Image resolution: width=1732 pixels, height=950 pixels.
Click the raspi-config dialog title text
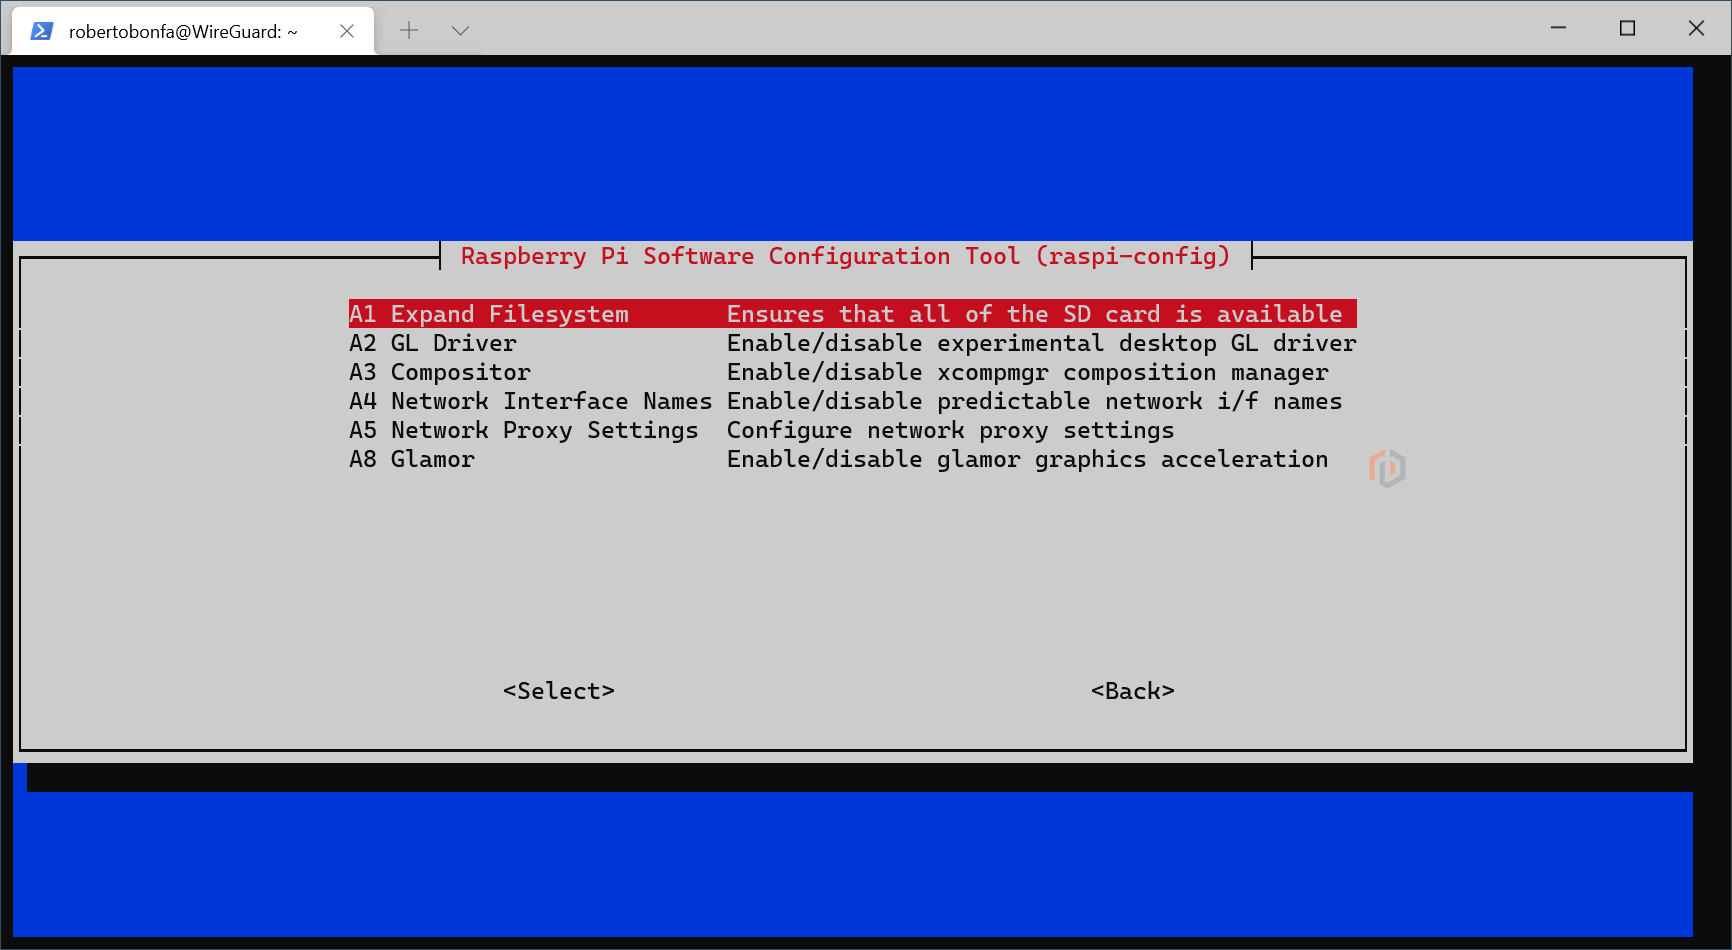[x=846, y=256]
